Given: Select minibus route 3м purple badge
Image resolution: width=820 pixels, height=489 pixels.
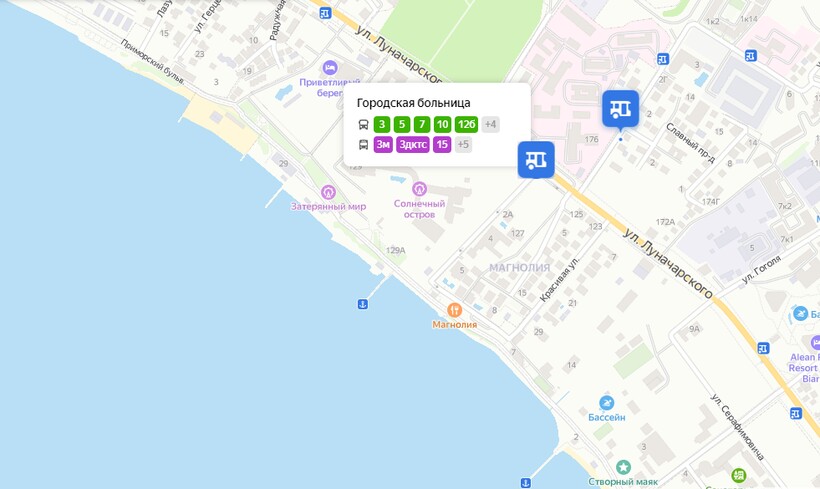Looking at the screenshot, I should 383,144.
